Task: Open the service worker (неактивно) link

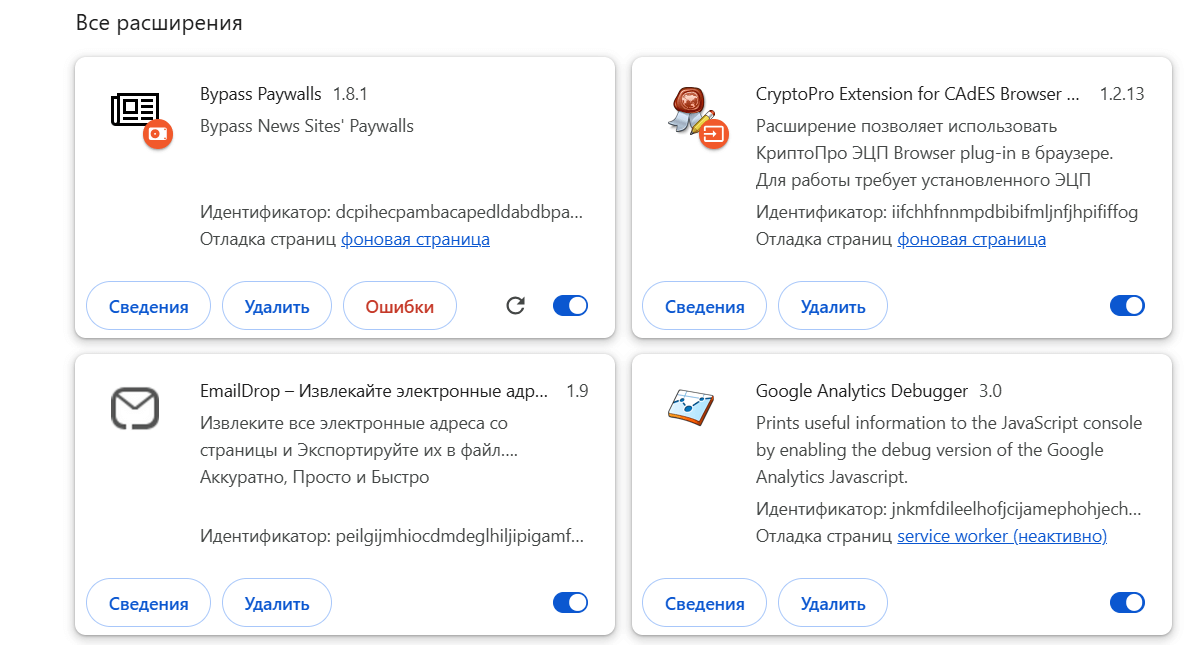Action: coord(1002,536)
